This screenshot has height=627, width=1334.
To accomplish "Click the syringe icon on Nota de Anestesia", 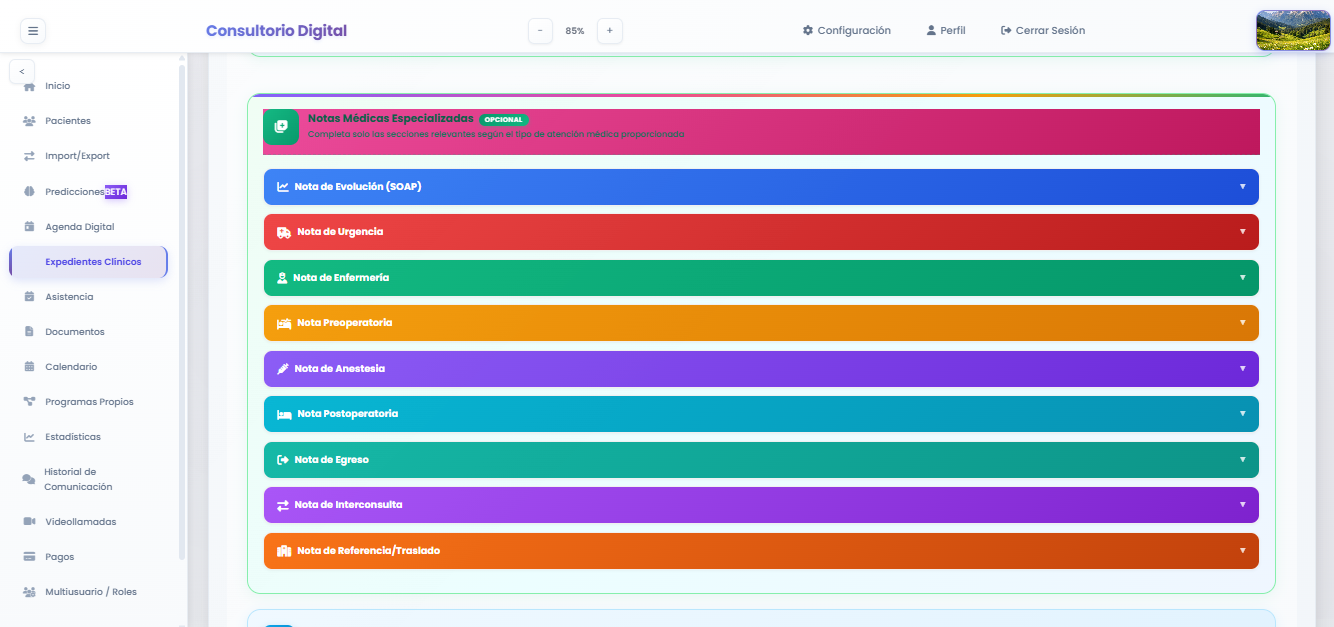I will (x=283, y=369).
